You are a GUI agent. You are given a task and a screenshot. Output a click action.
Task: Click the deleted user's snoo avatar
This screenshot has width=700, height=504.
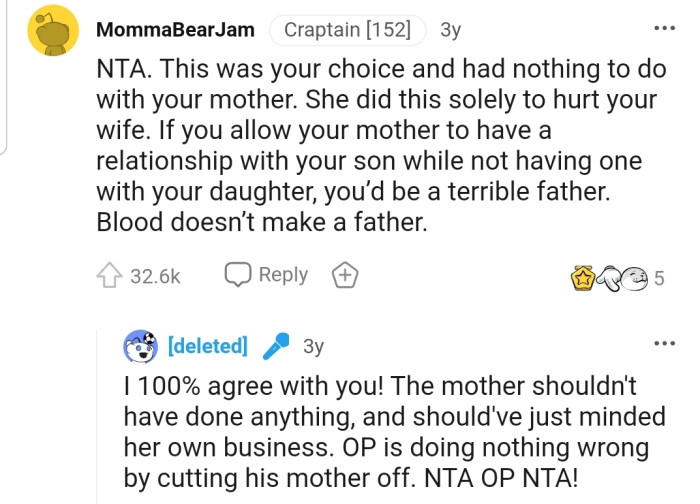(141, 346)
